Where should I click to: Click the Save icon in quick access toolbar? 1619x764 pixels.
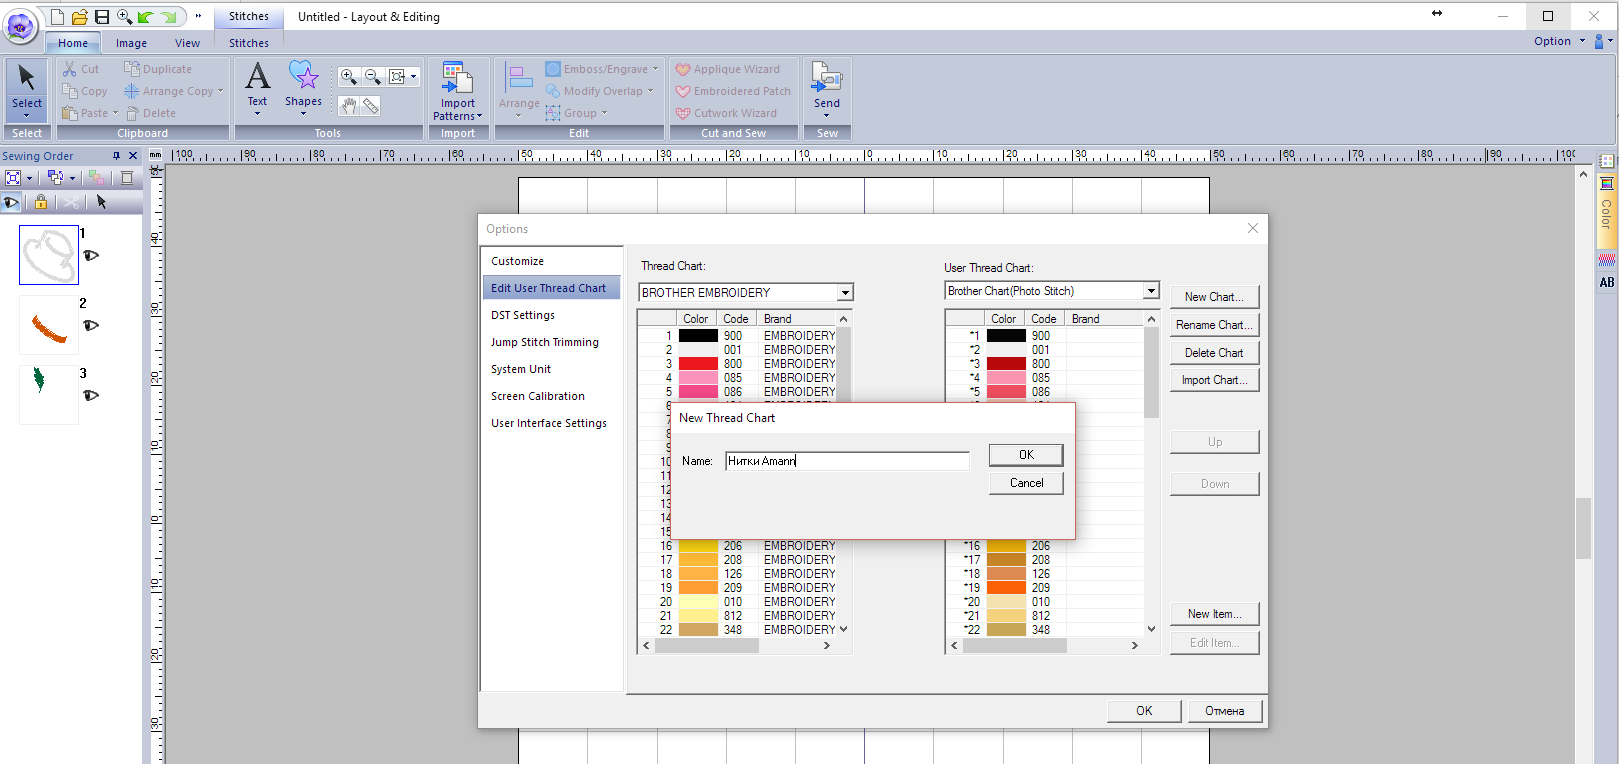click(x=102, y=17)
